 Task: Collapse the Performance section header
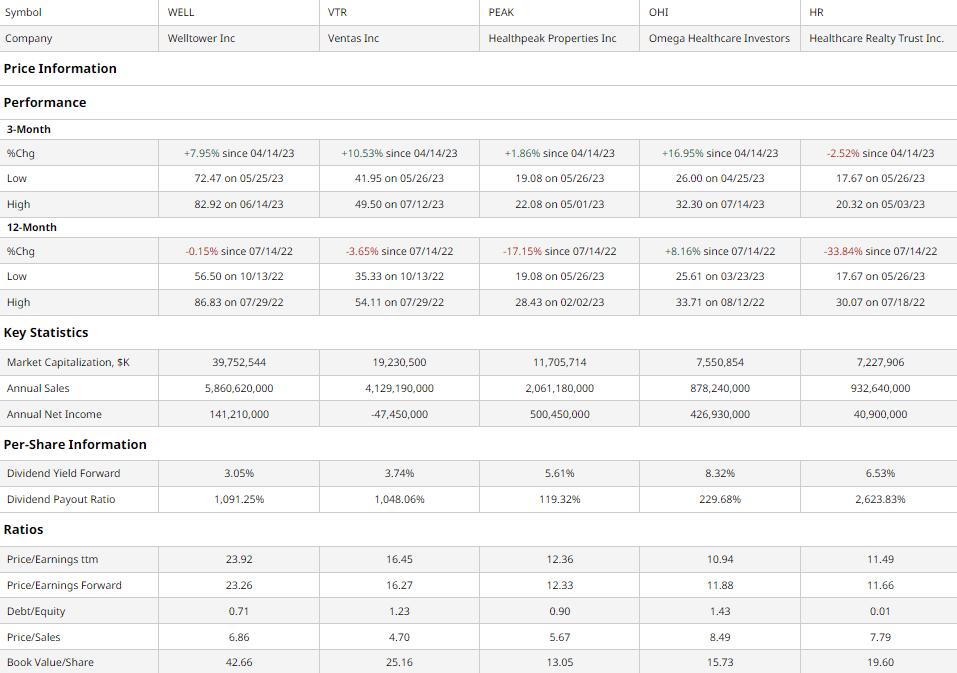[x=46, y=102]
